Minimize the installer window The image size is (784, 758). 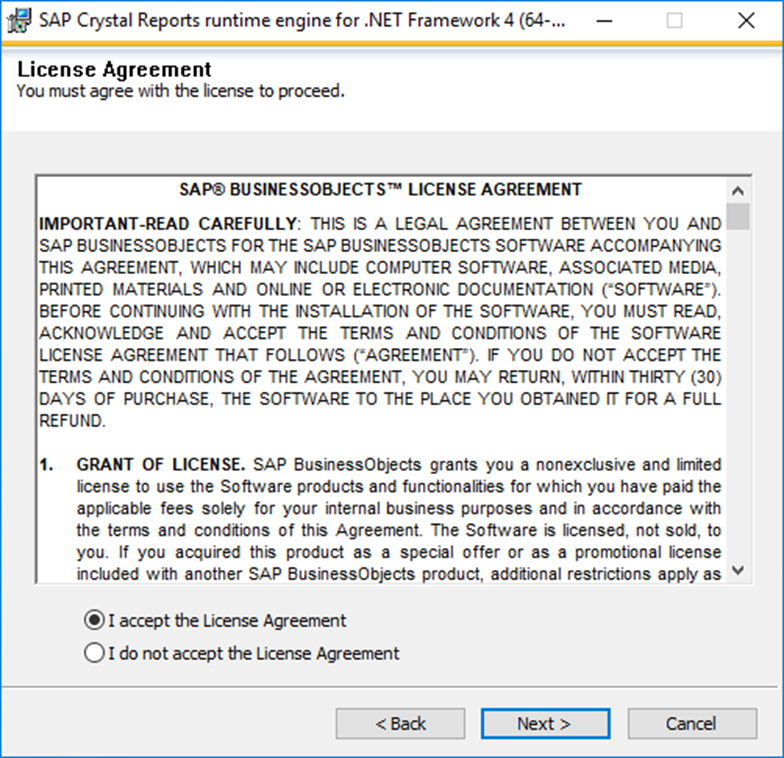click(604, 21)
